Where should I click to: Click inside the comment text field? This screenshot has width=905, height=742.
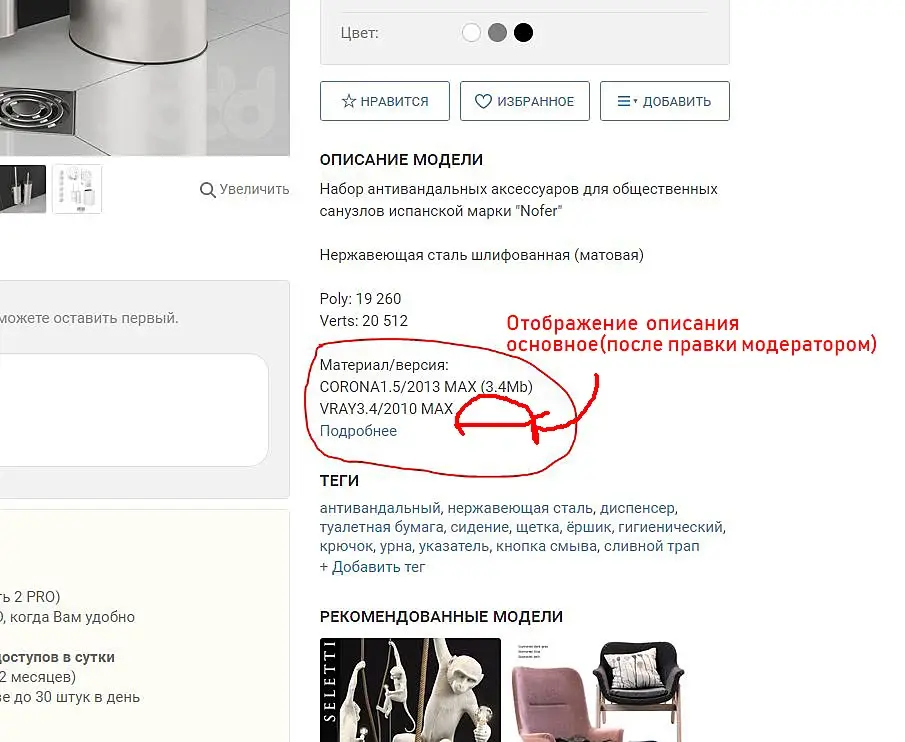pos(134,410)
